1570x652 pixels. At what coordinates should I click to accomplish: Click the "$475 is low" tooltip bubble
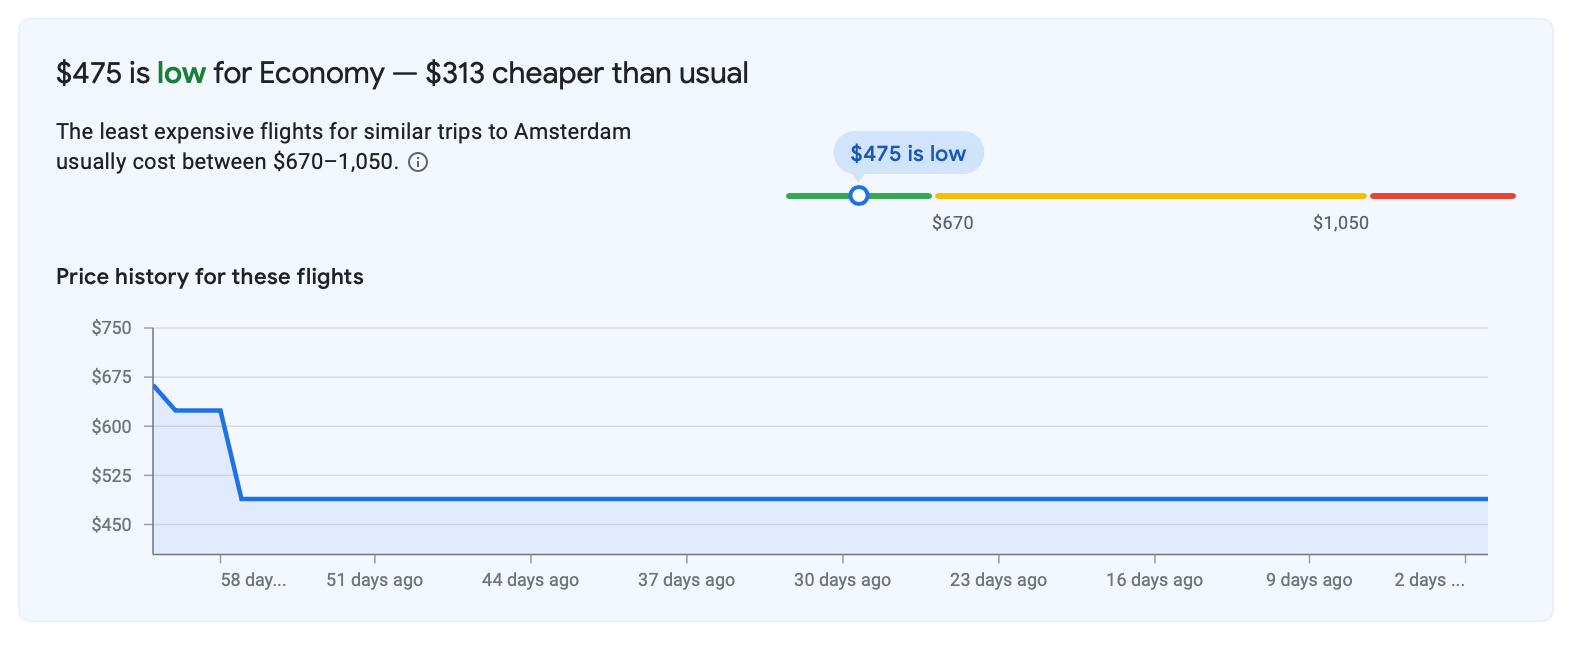pos(908,154)
